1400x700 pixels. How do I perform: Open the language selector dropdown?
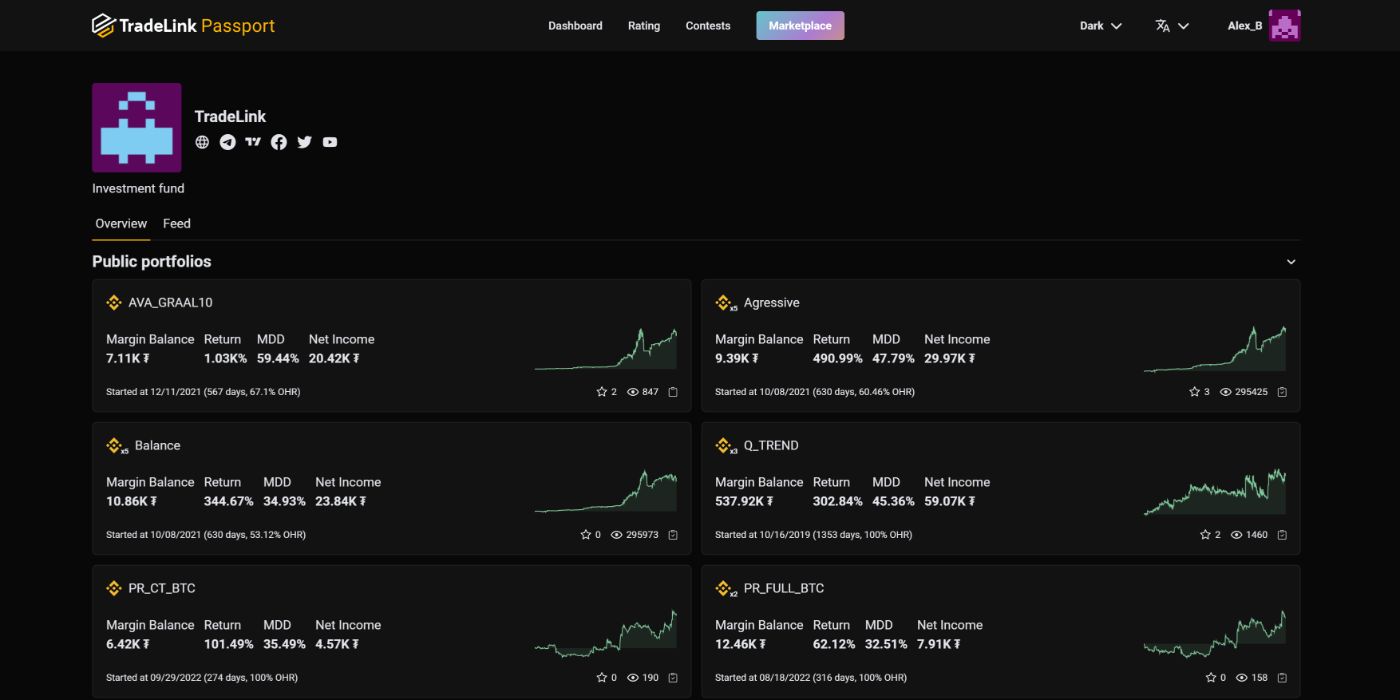click(1172, 25)
